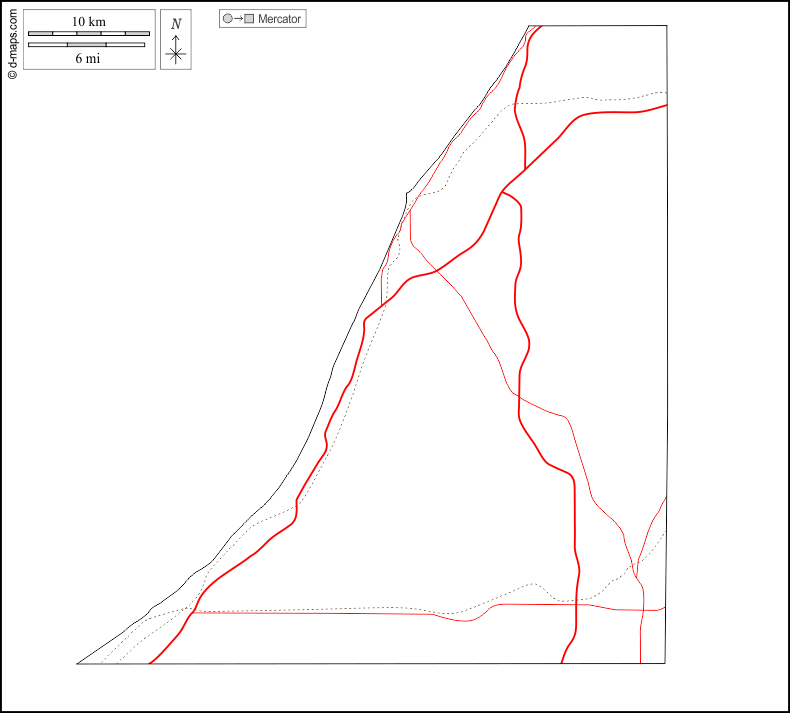790x713 pixels.
Task: Click the southwest tip of the map boundary
Action: coord(78,663)
